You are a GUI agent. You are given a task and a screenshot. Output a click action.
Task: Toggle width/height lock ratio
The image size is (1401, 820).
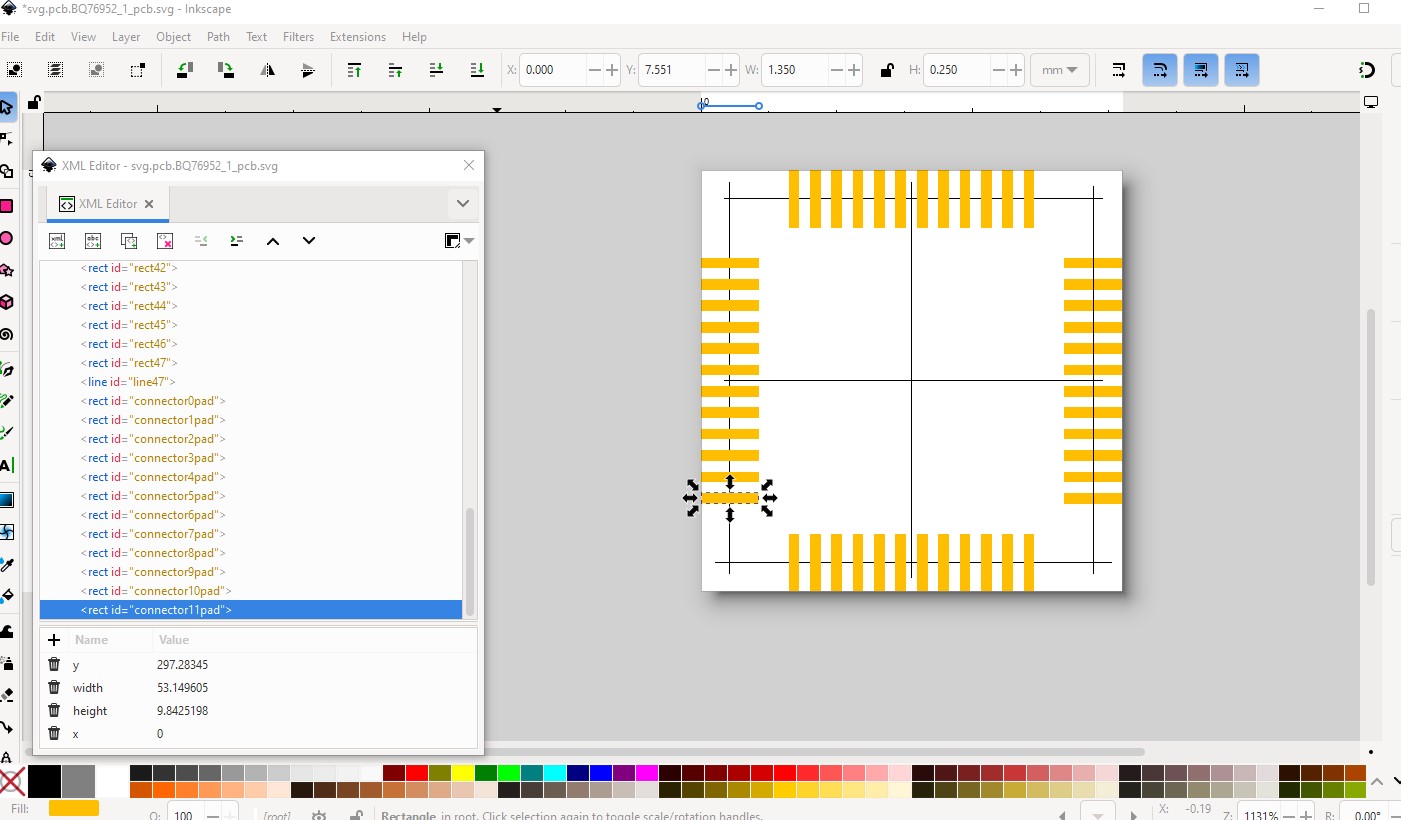click(x=886, y=70)
